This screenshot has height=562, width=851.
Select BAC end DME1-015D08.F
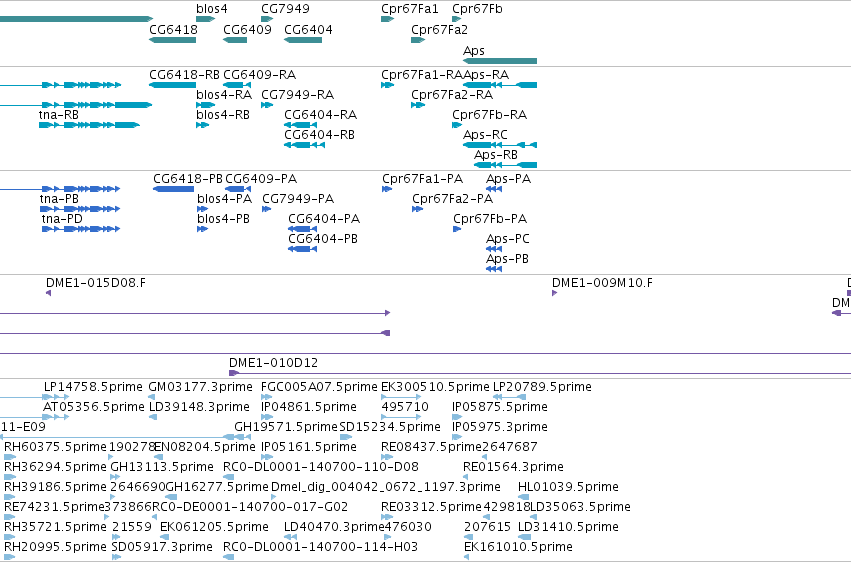[x=48, y=293]
